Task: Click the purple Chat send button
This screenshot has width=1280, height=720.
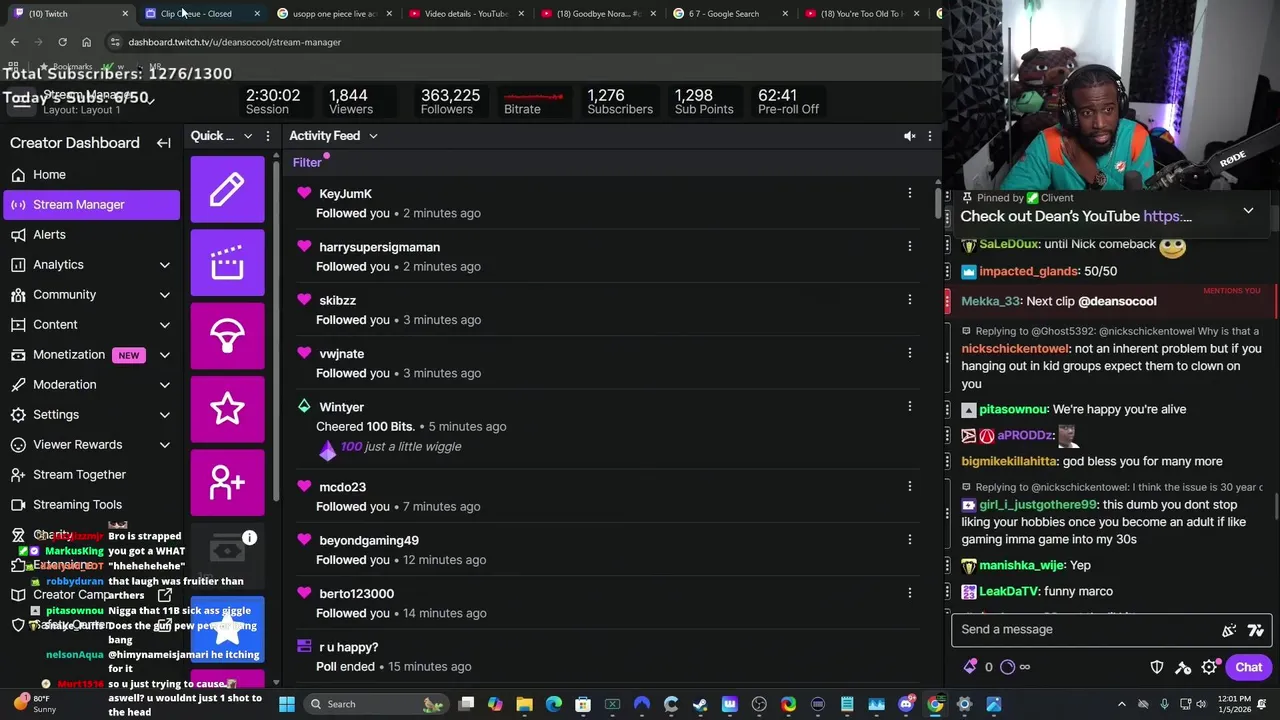Action: pyautogui.click(x=1248, y=667)
